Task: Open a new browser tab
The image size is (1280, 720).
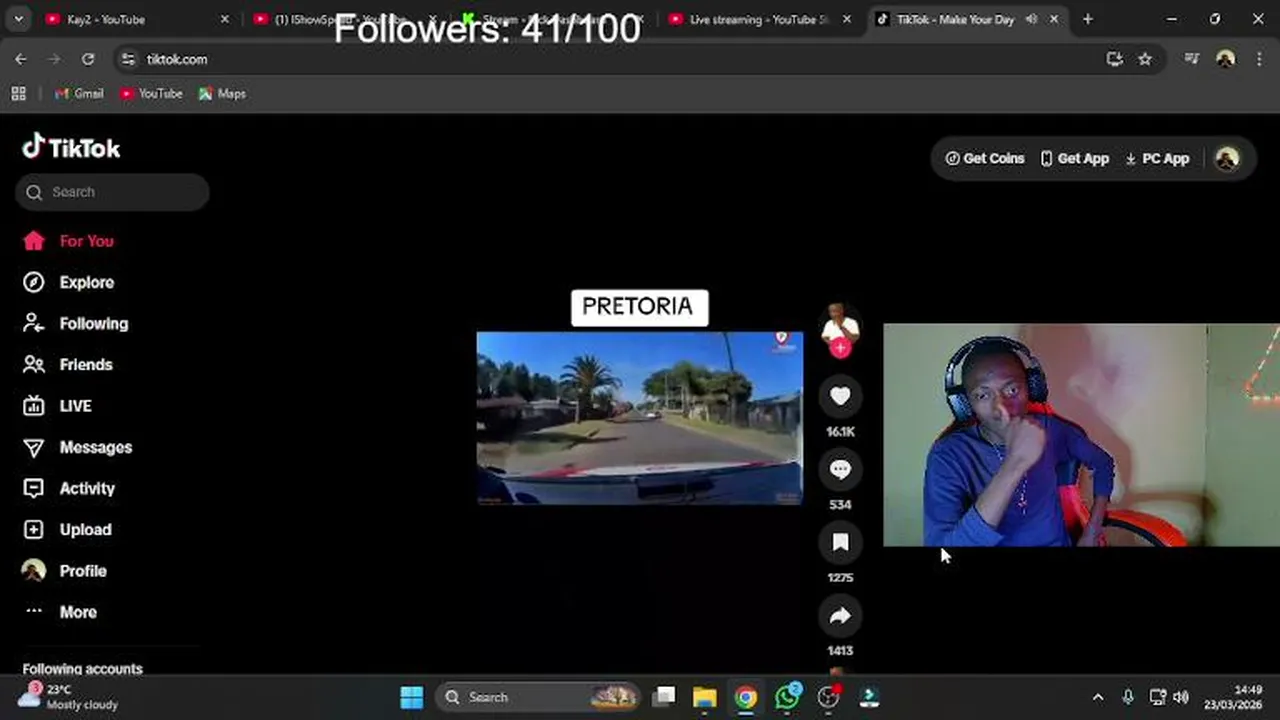Action: 1088,19
